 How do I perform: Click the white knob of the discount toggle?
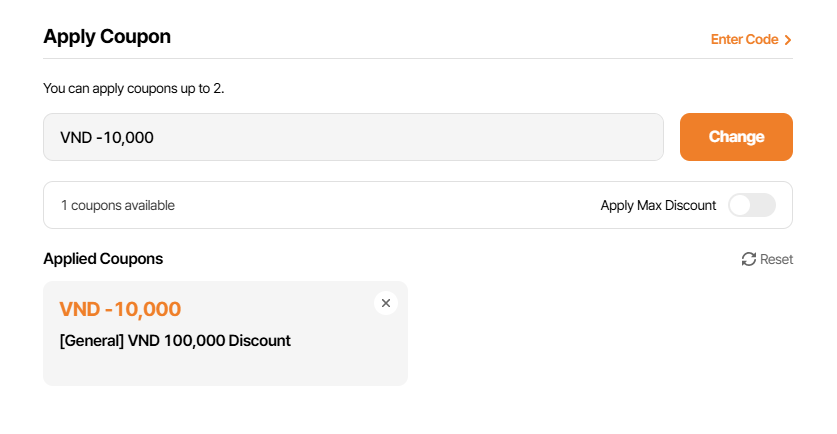click(741, 205)
